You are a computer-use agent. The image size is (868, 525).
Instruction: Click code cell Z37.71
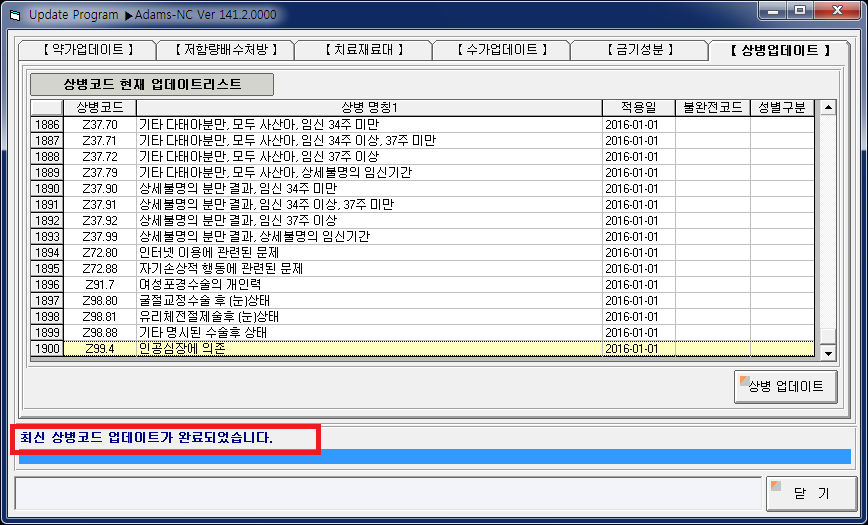(100, 141)
